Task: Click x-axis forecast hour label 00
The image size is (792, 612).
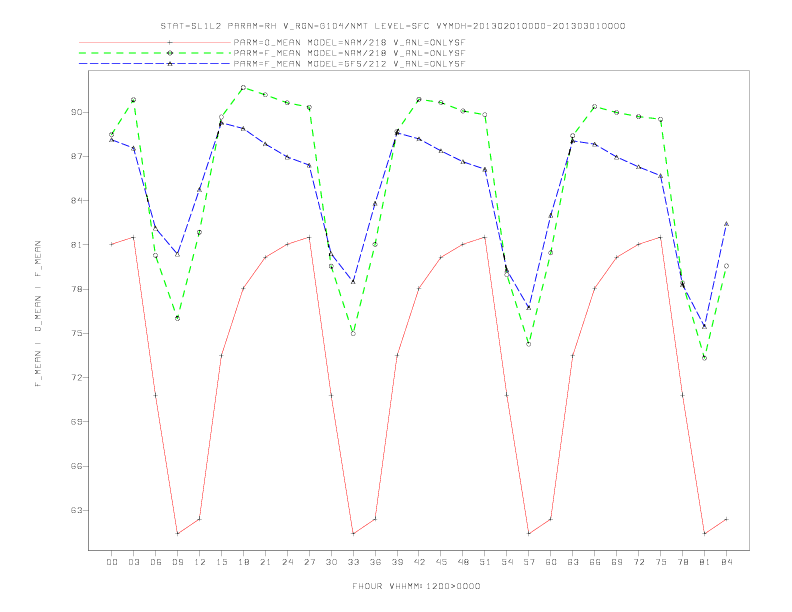Action: click(112, 562)
